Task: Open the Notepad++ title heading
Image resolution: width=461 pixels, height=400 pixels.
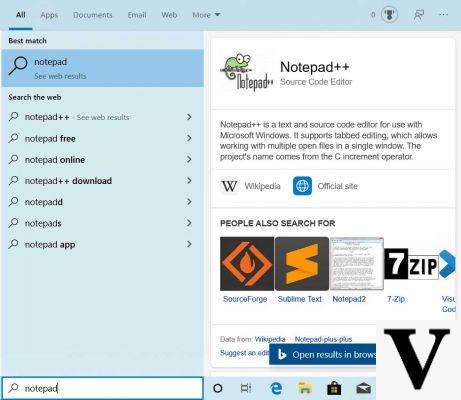Action: coord(315,67)
